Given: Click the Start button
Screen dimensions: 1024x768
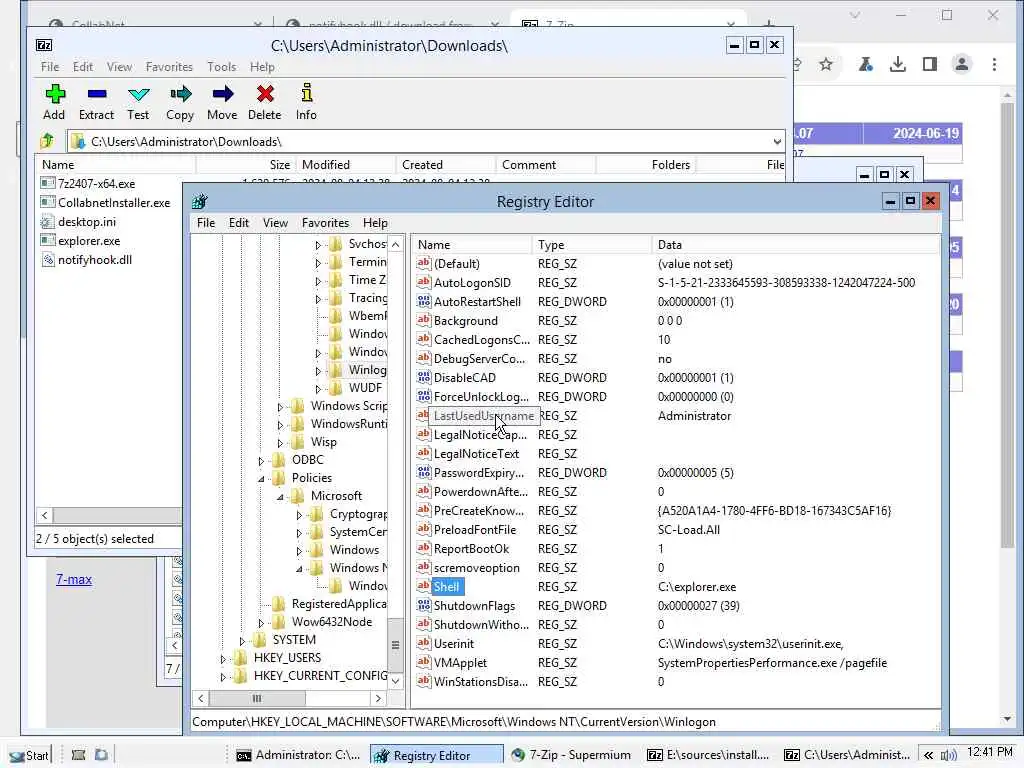Looking at the screenshot, I should [x=30, y=755].
